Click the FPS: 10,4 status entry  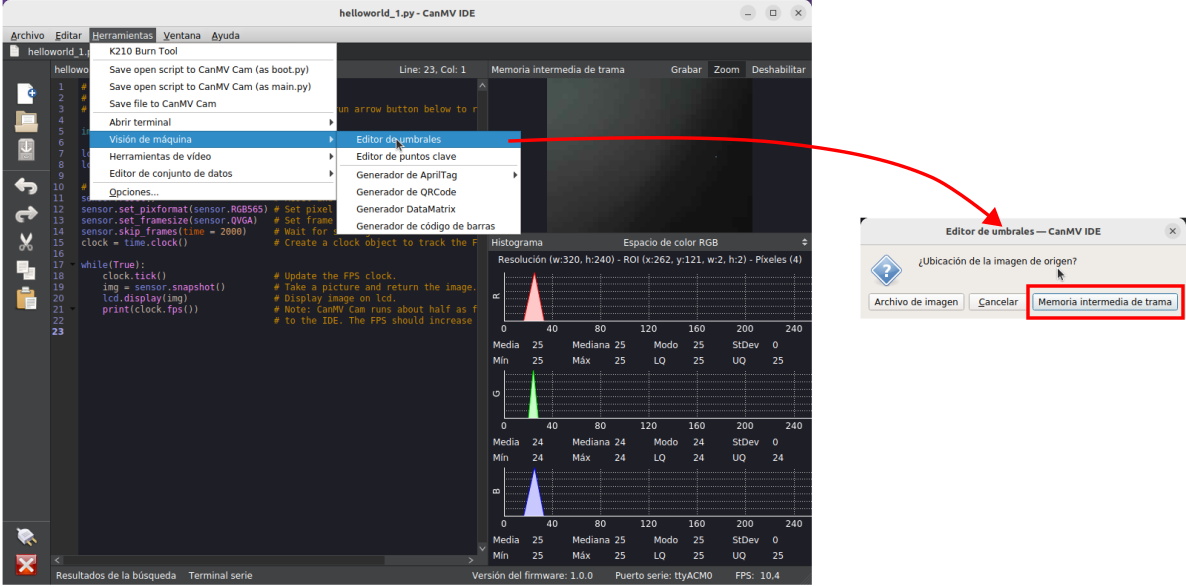pyautogui.click(x=758, y=576)
